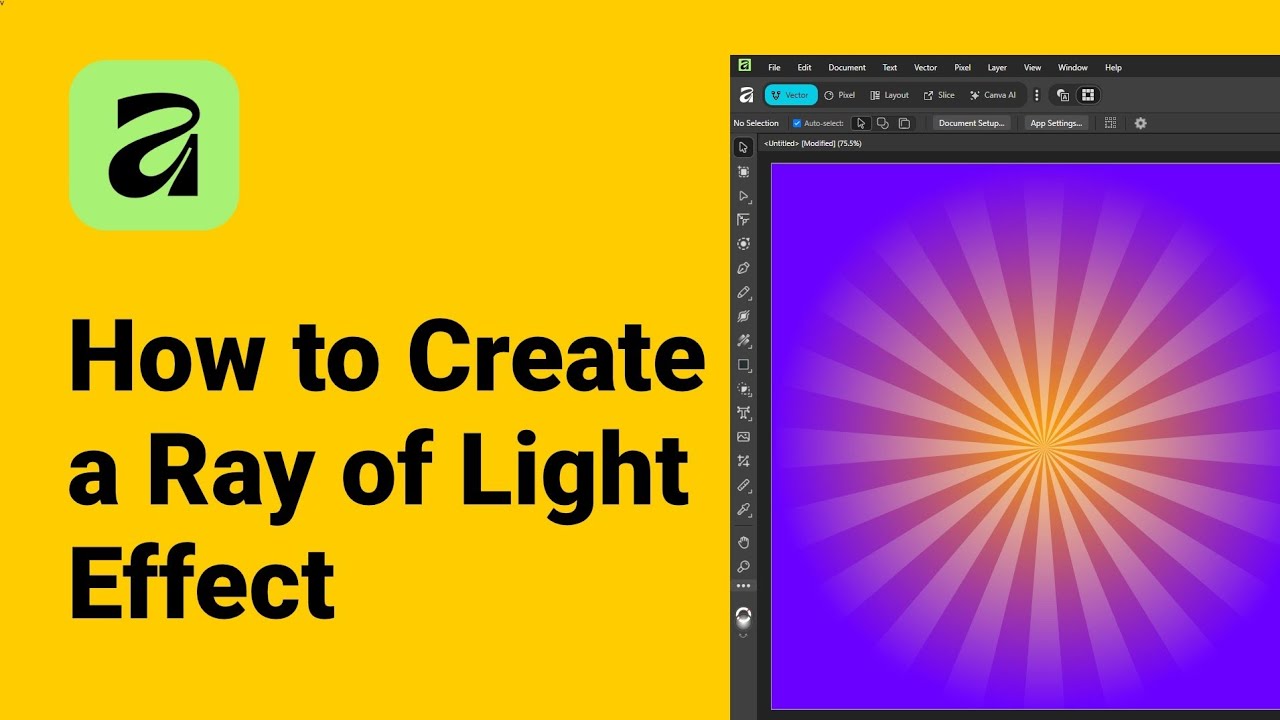Select the Color Picker eyedropper tool
The height and width of the screenshot is (720, 1280).
point(743,509)
